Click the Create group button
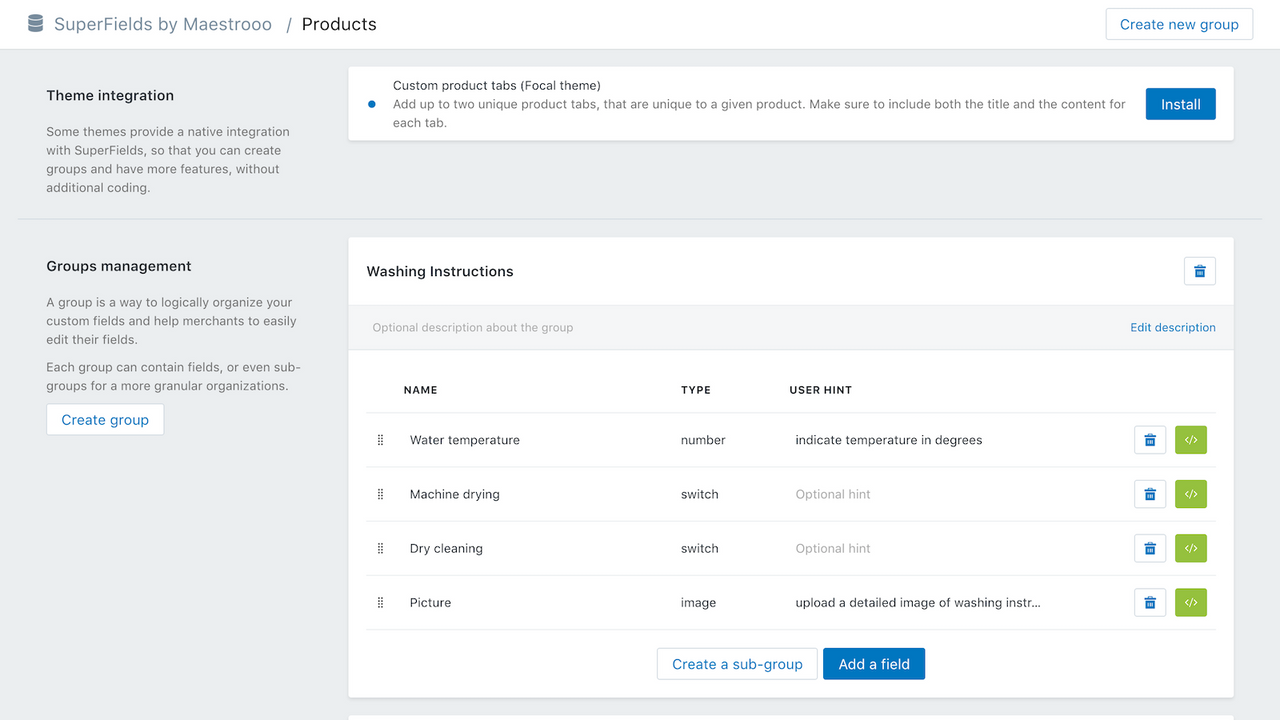This screenshot has height=720, width=1280. 104,419
